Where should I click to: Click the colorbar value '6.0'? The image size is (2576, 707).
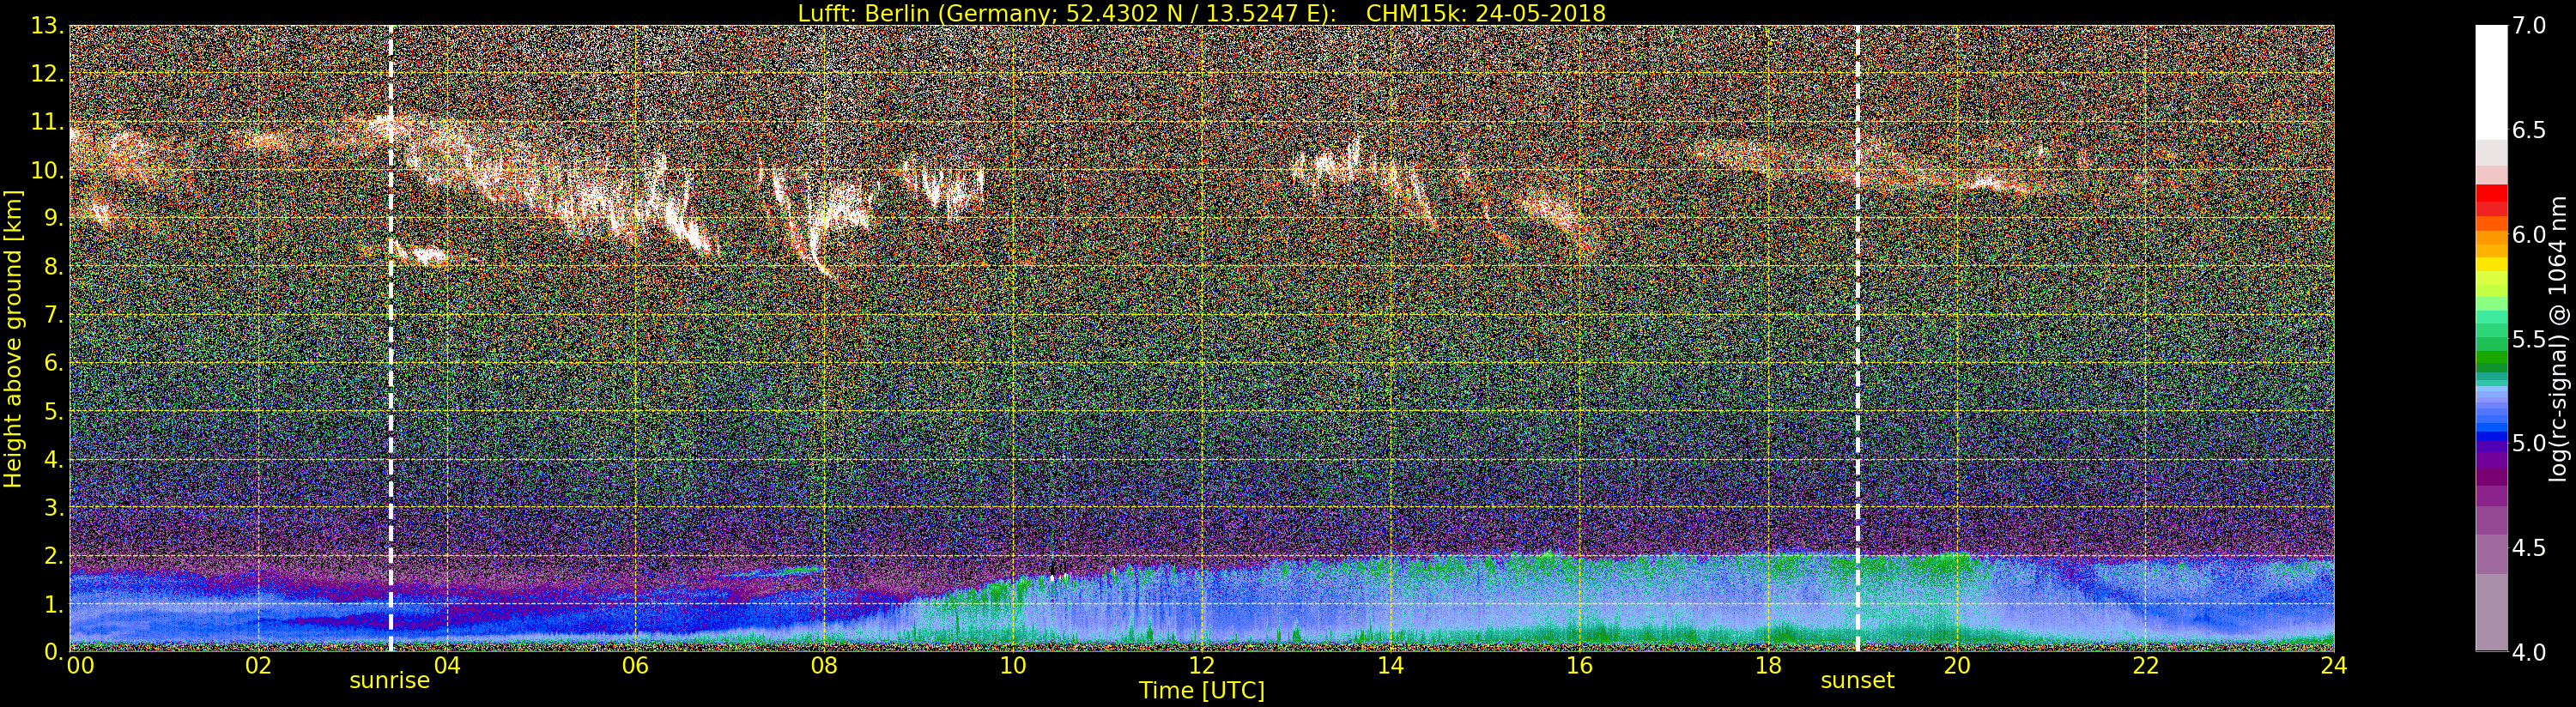[x=2529, y=235]
